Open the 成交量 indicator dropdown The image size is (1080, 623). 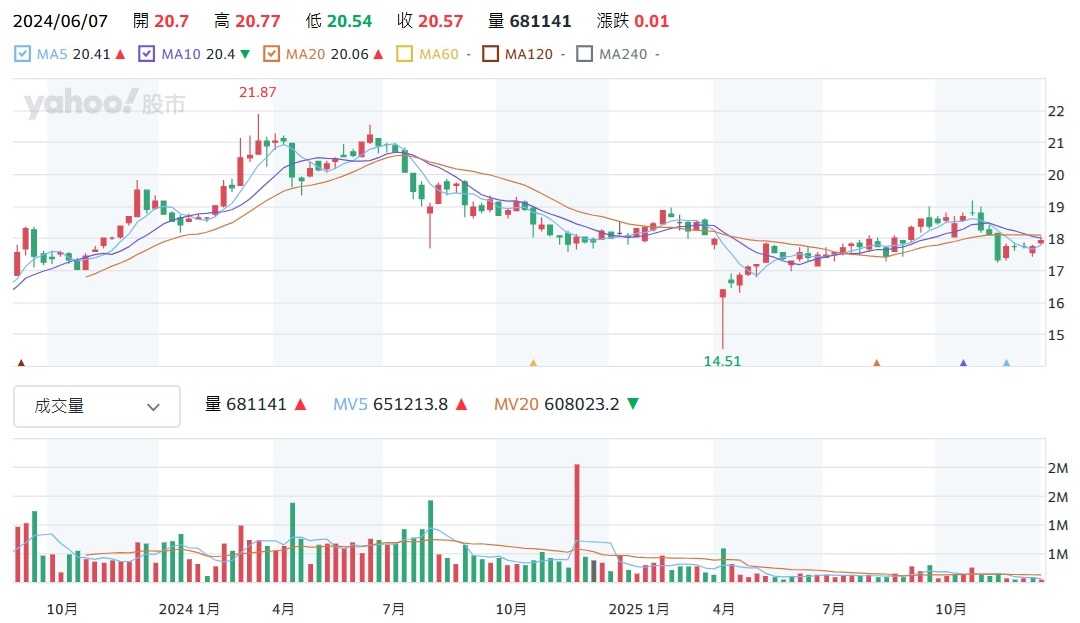(x=97, y=406)
